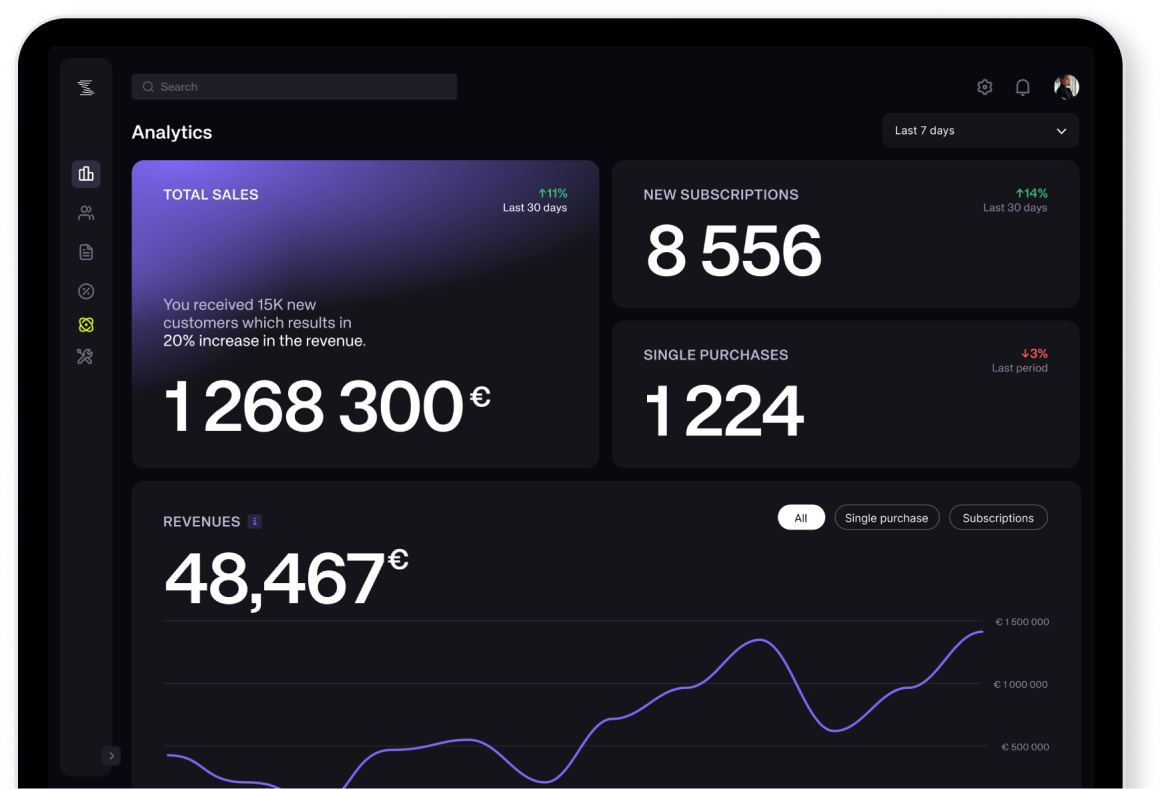Viewport: 1162px width, 789px height.
Task: Open the percent Discounts icon in the sidebar
Action: [x=86, y=291]
